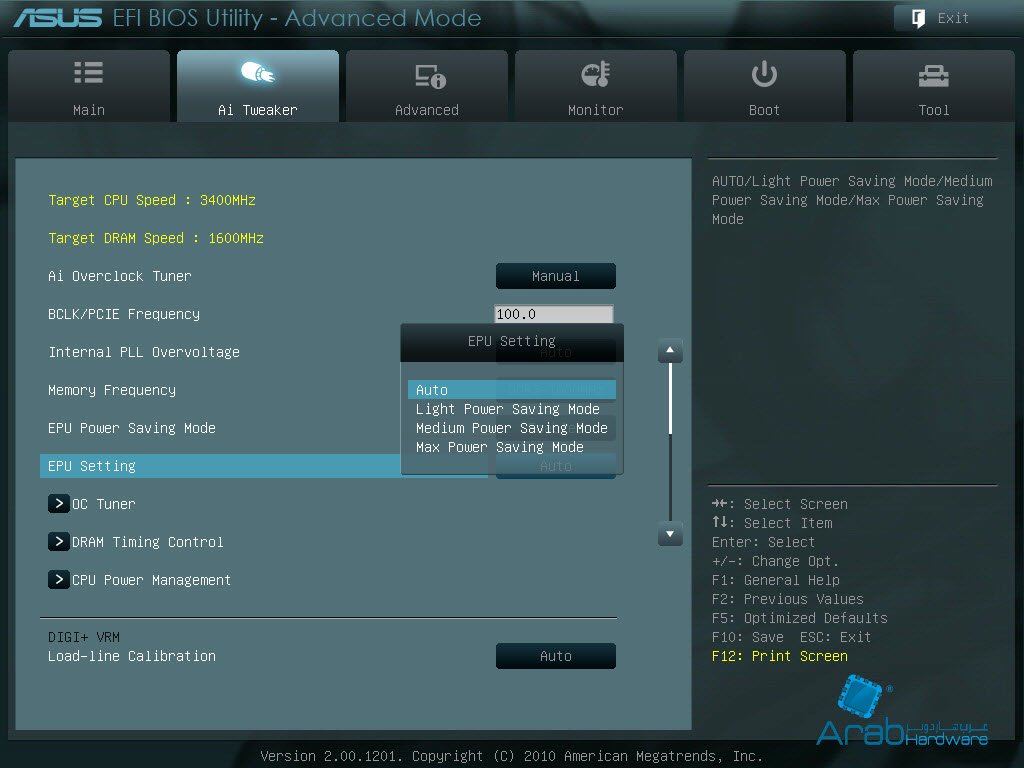Screen dimensions: 1024x768
Task: Select the Memory Frequency row
Action: [x=112, y=390]
